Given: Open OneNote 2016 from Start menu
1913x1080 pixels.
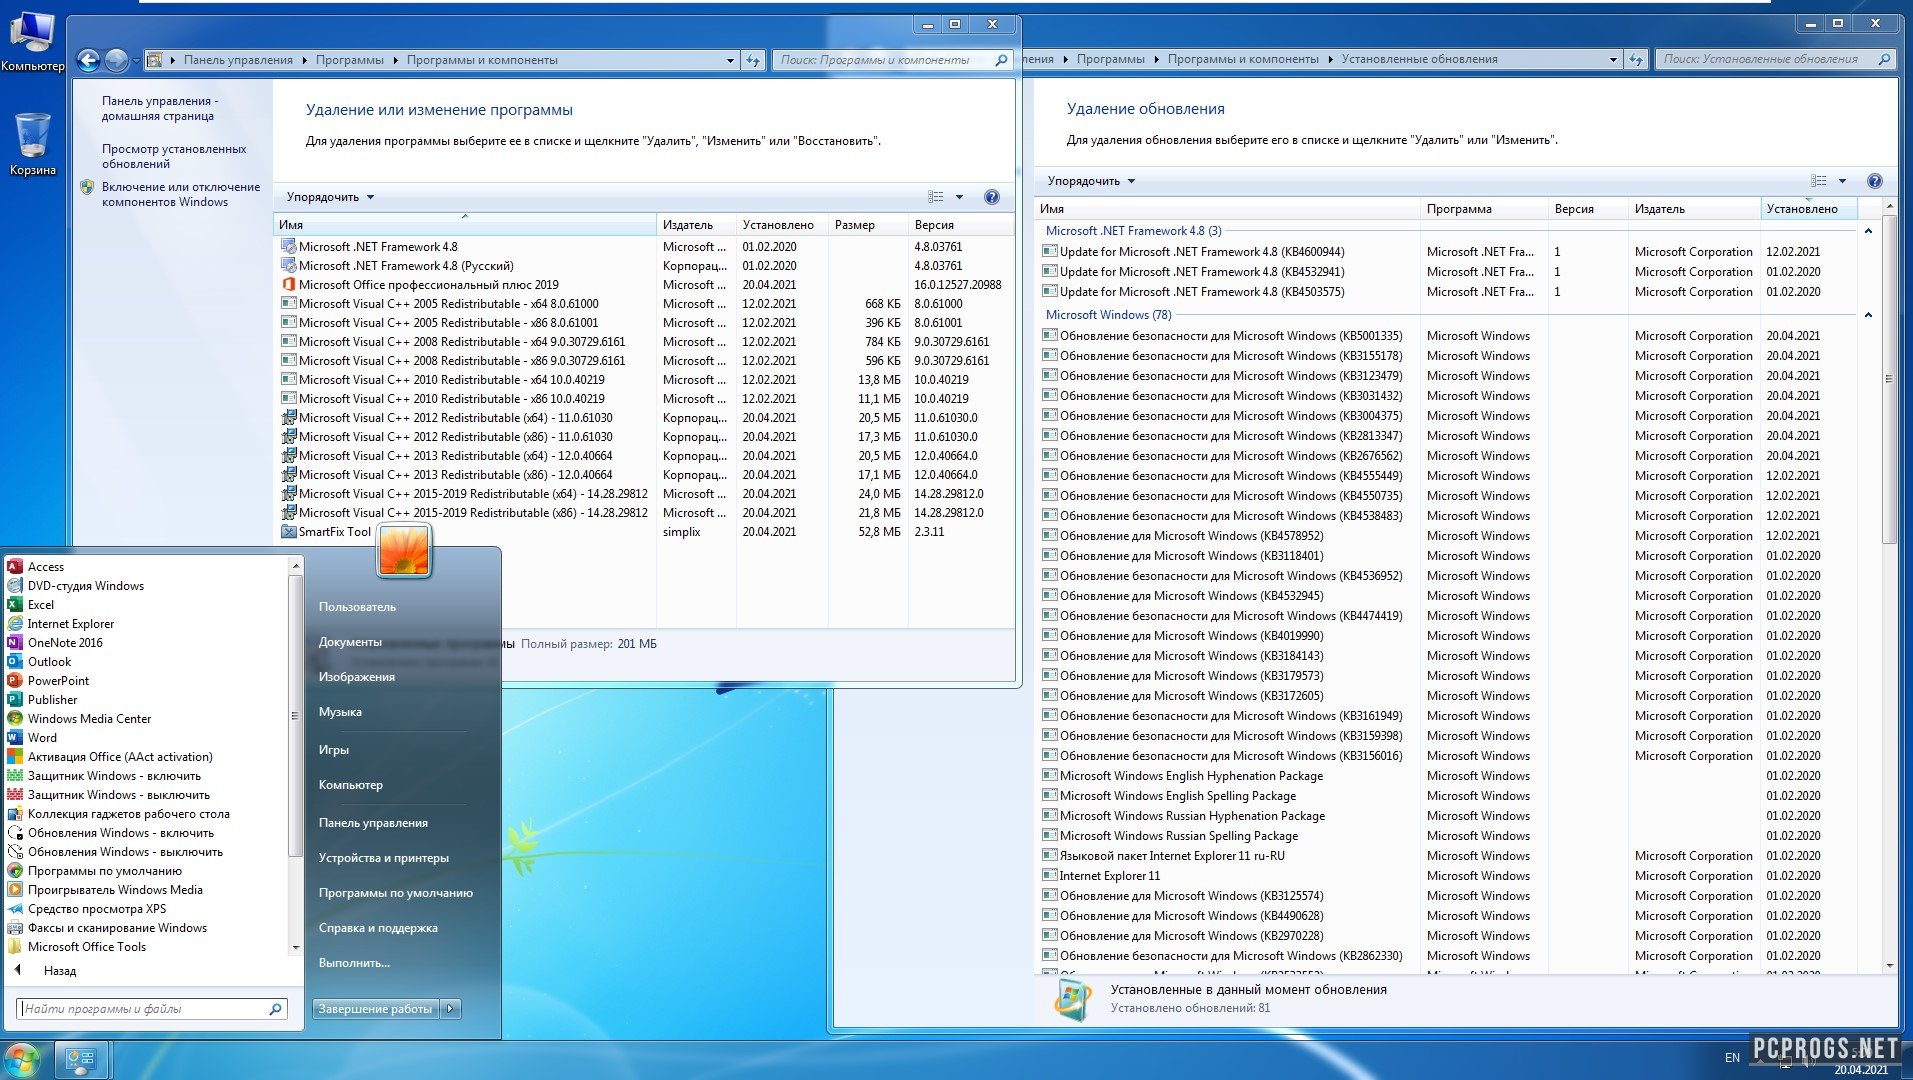Looking at the screenshot, I should pos(64,642).
